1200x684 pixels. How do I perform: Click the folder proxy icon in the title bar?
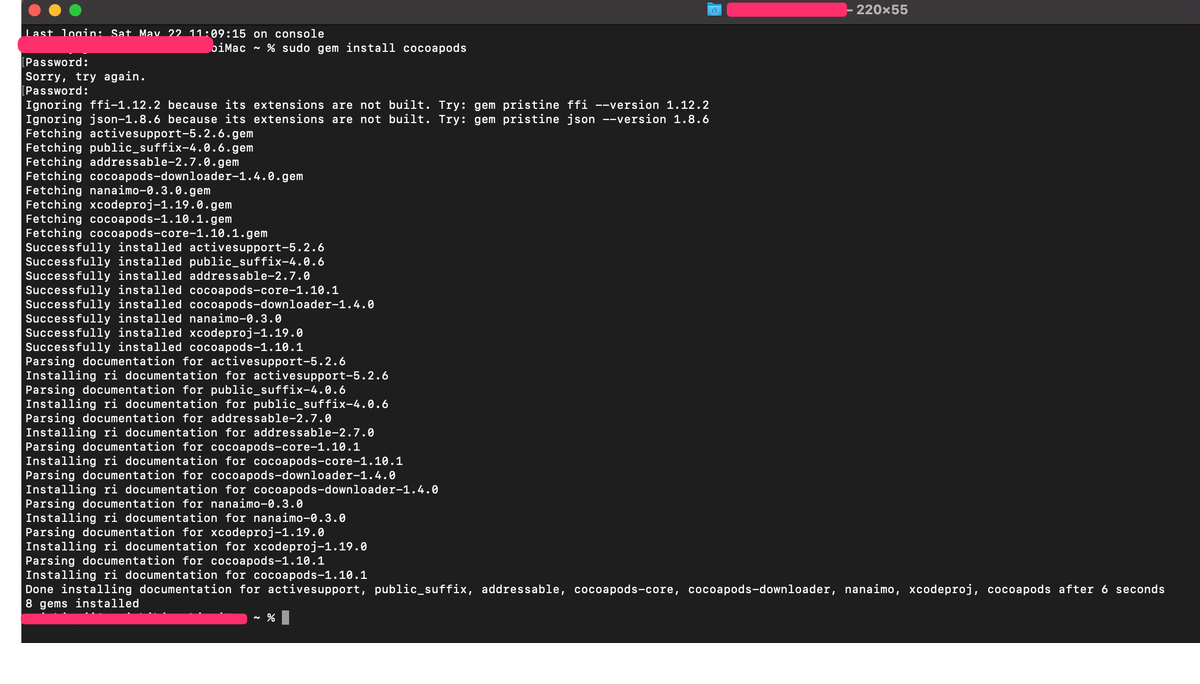(714, 10)
